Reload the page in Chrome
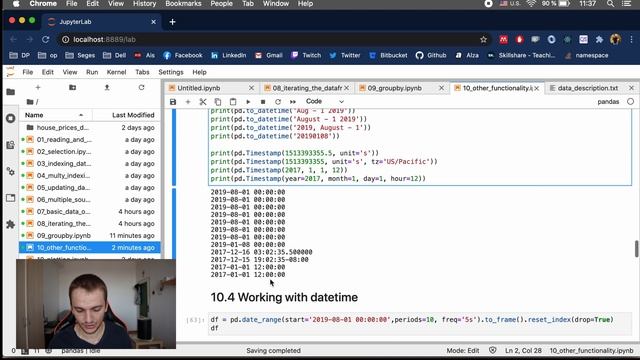 pos(46,40)
